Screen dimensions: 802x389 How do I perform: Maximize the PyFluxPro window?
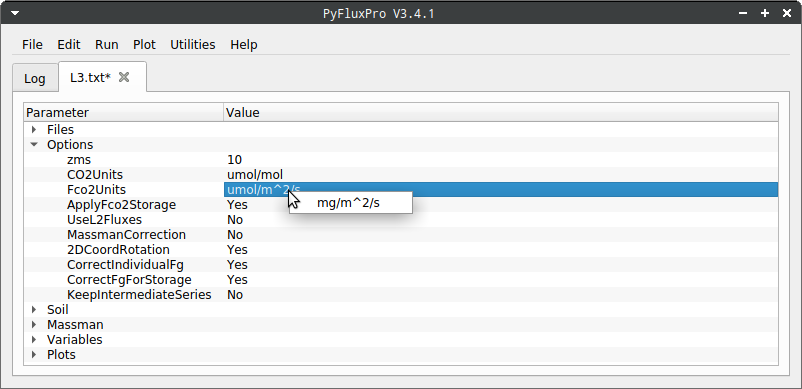coord(765,13)
